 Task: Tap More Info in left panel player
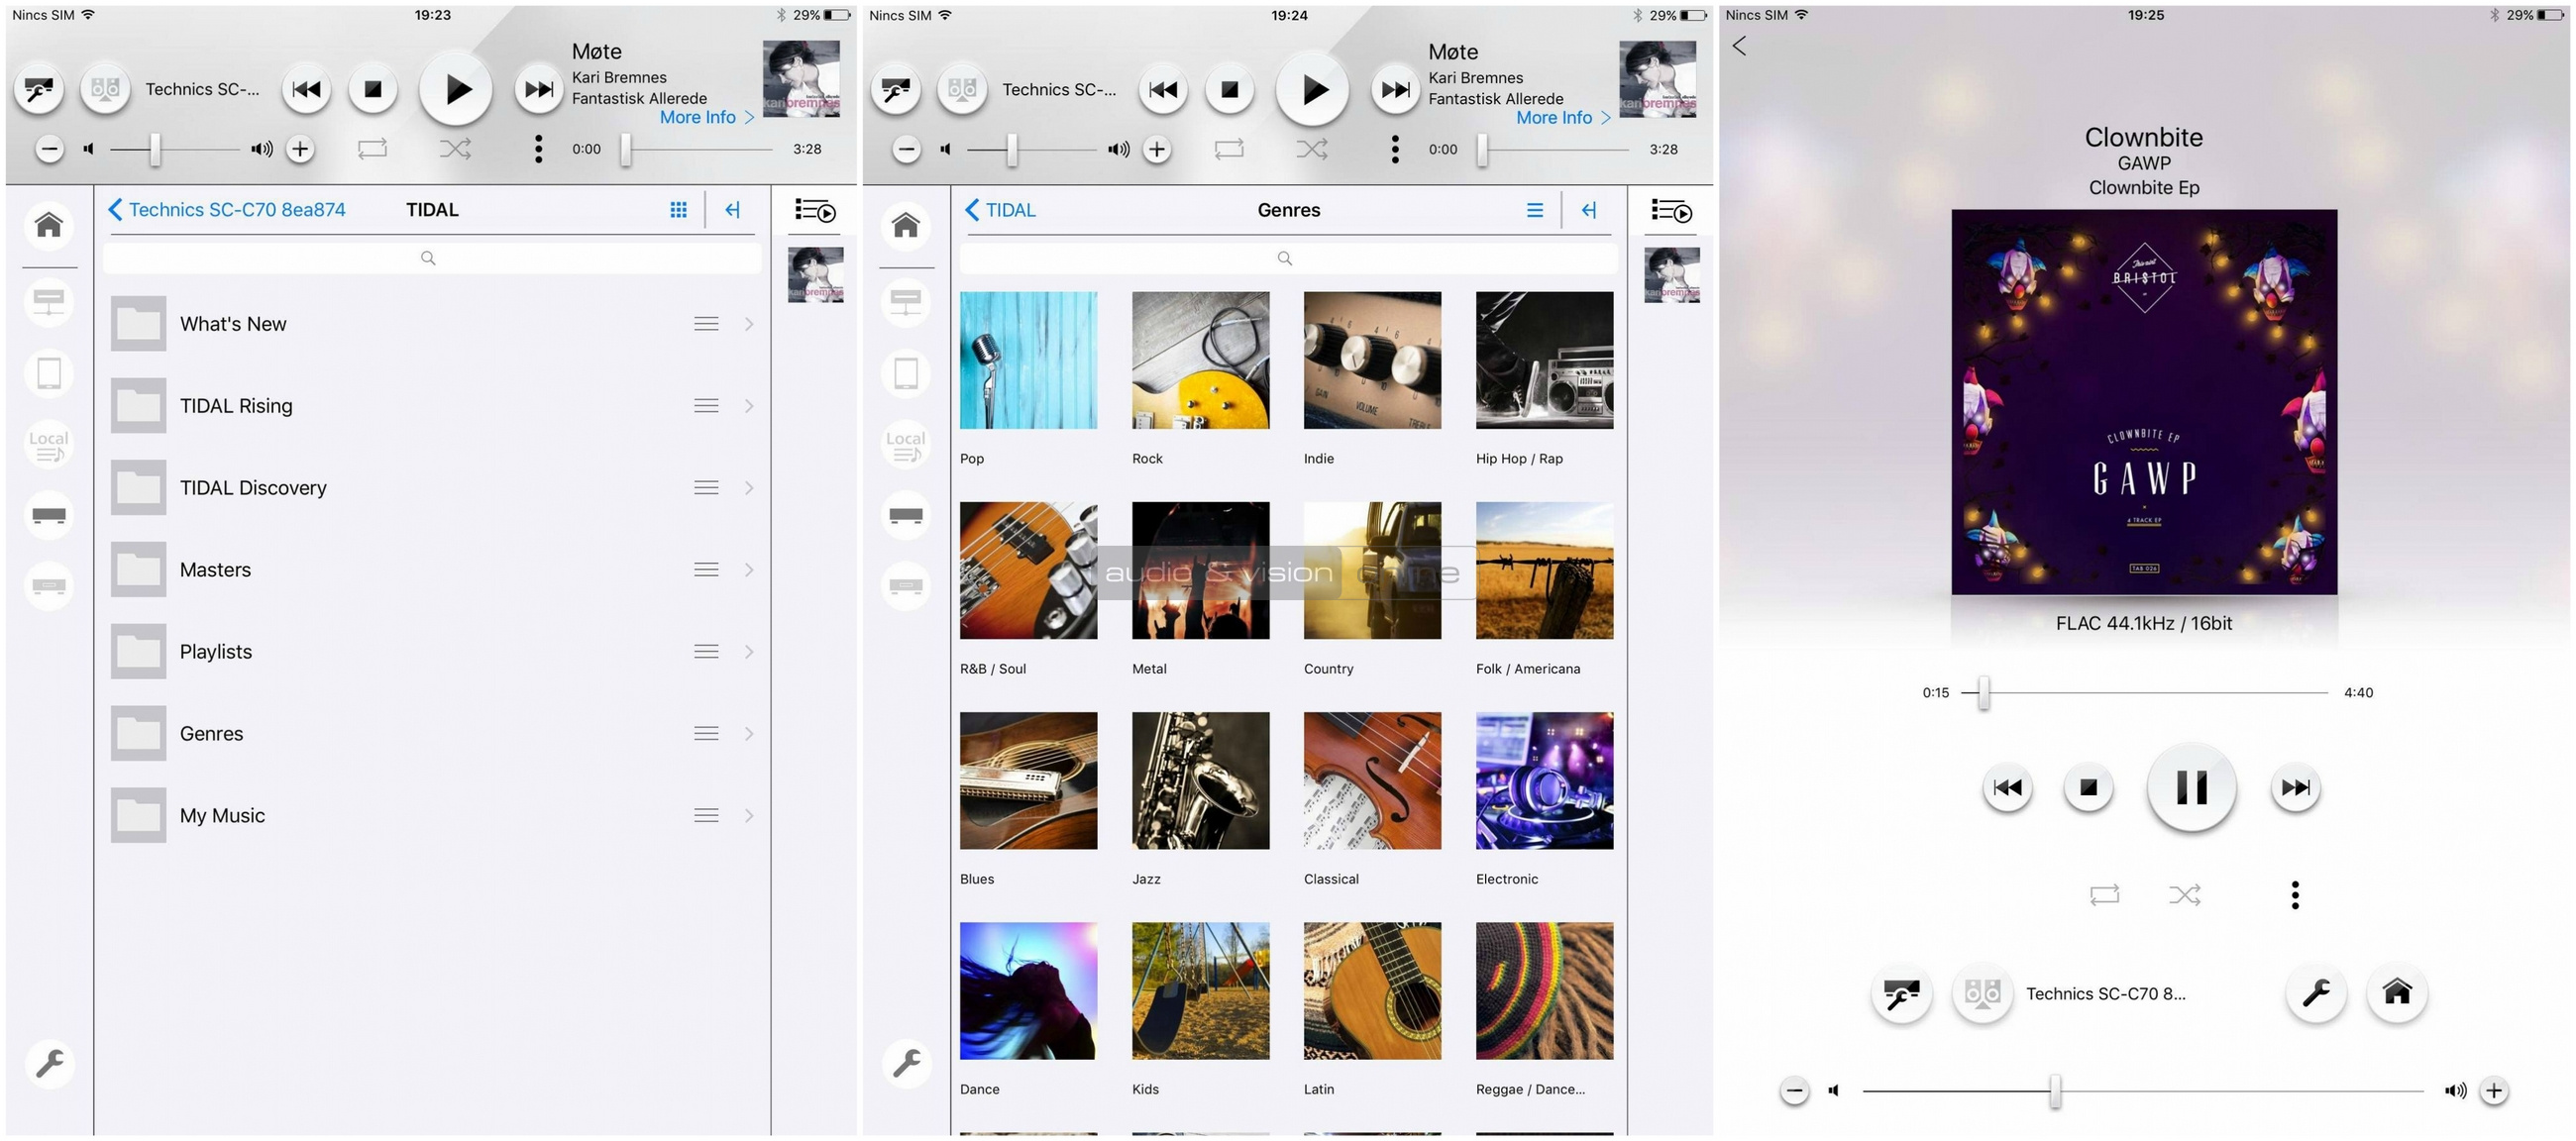(706, 118)
